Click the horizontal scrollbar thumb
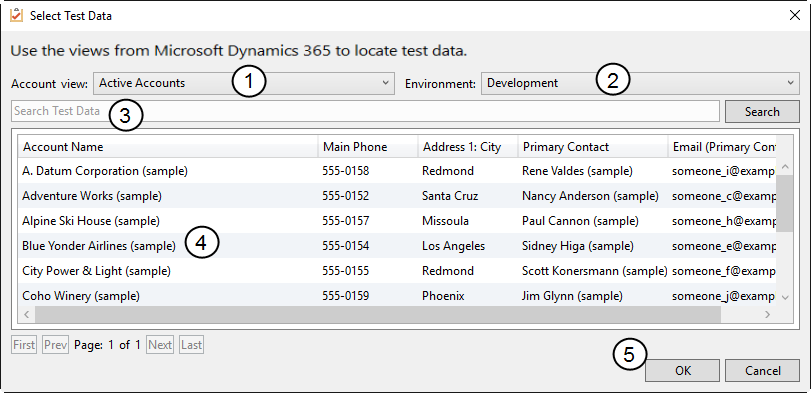The image size is (811, 393). pos(378,314)
